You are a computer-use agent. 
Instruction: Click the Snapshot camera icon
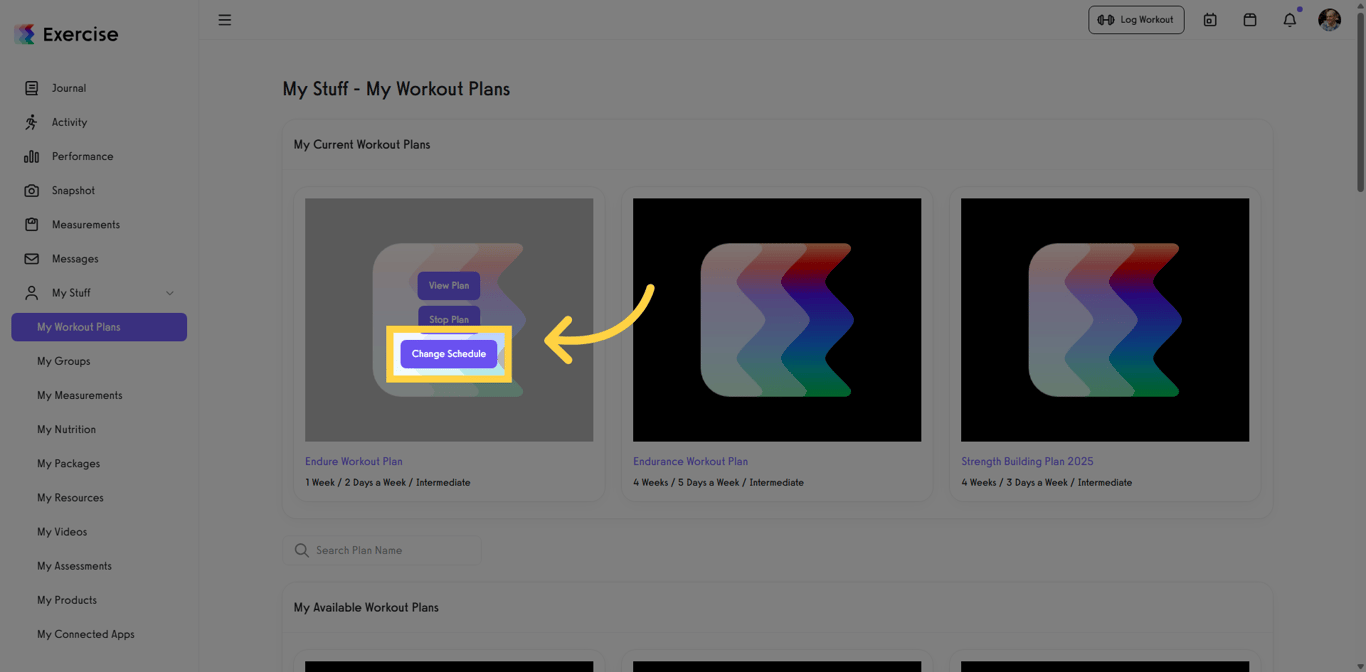point(31,190)
